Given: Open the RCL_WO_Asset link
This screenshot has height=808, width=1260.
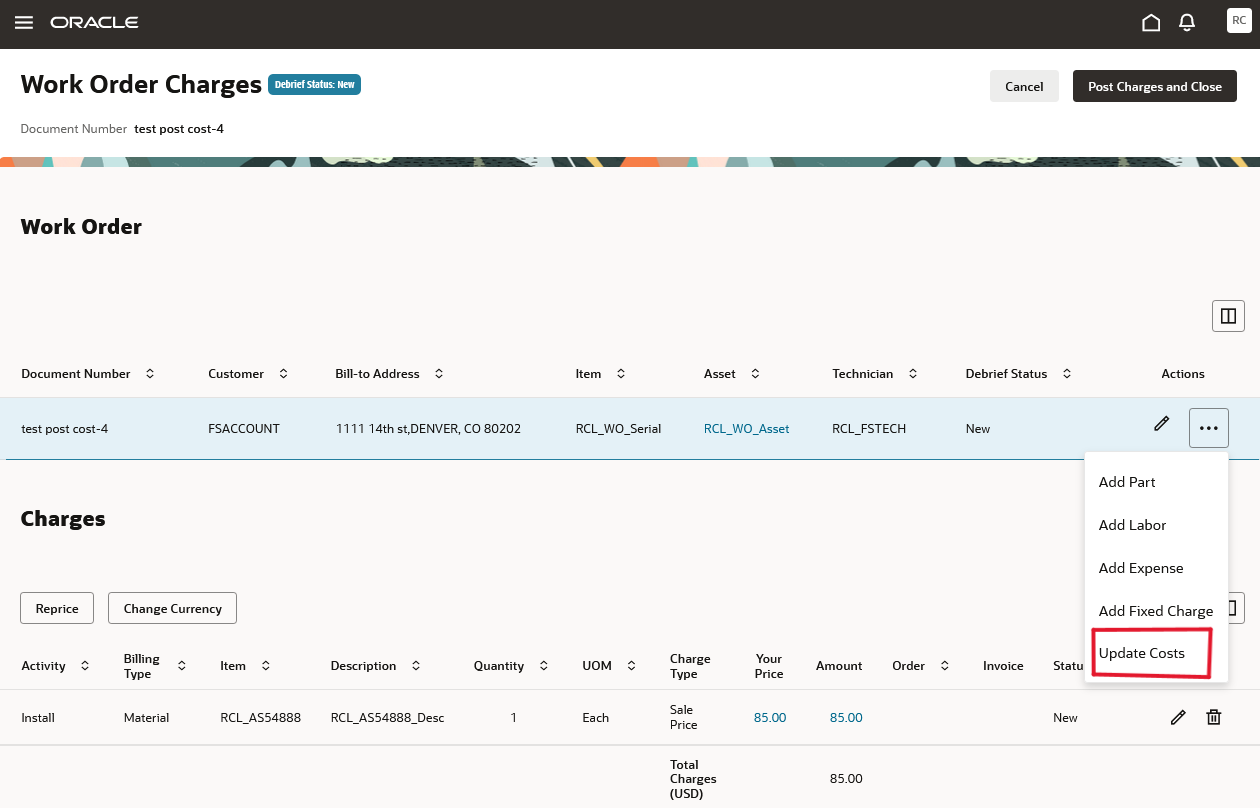Looking at the screenshot, I should (746, 428).
